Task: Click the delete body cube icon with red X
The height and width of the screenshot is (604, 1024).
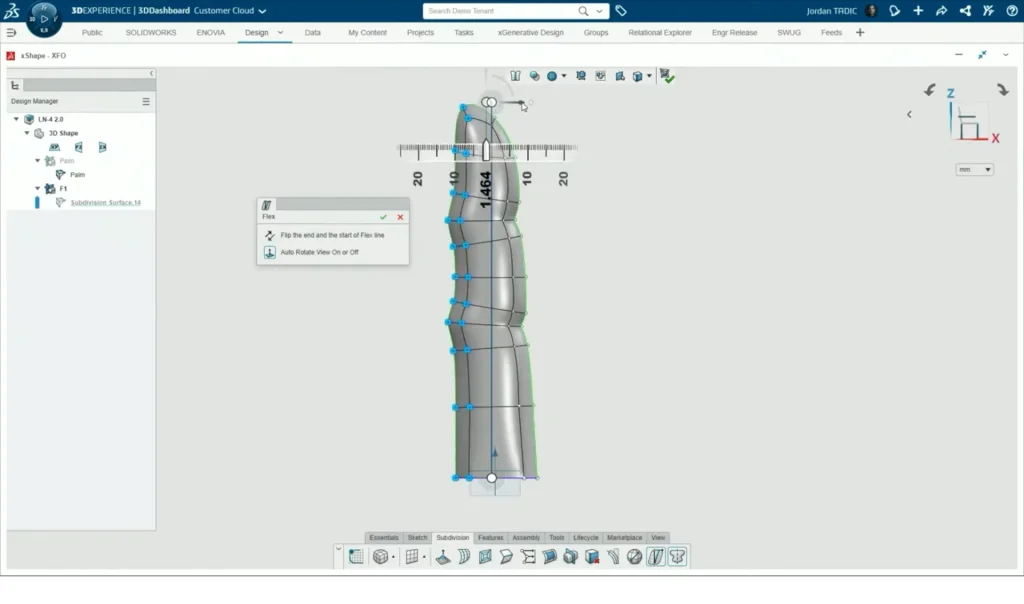Action: tap(592, 557)
